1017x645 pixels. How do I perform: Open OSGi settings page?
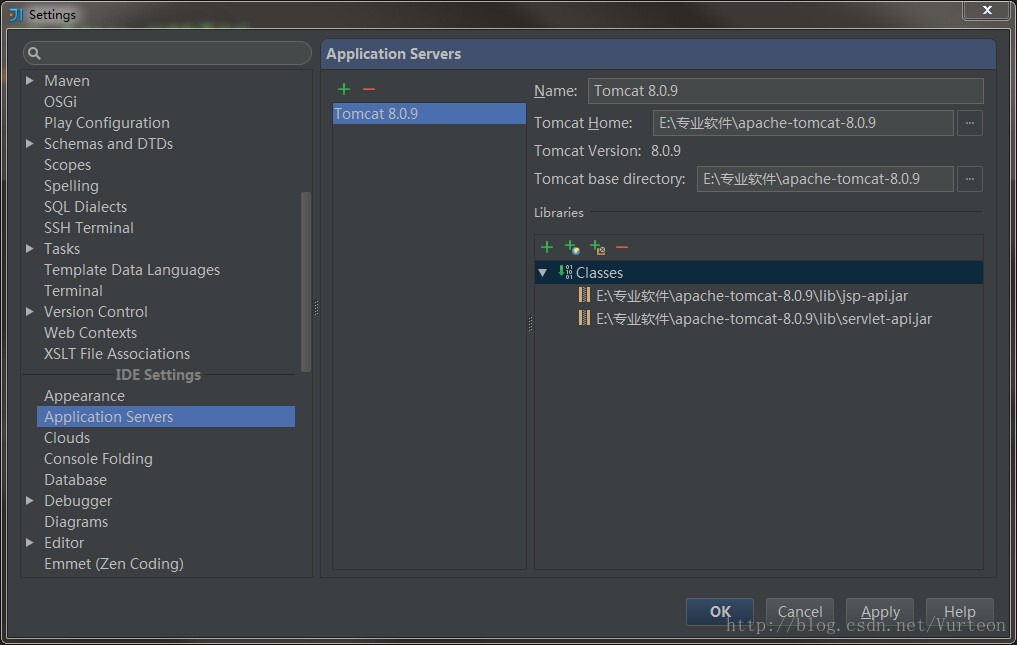click(60, 102)
